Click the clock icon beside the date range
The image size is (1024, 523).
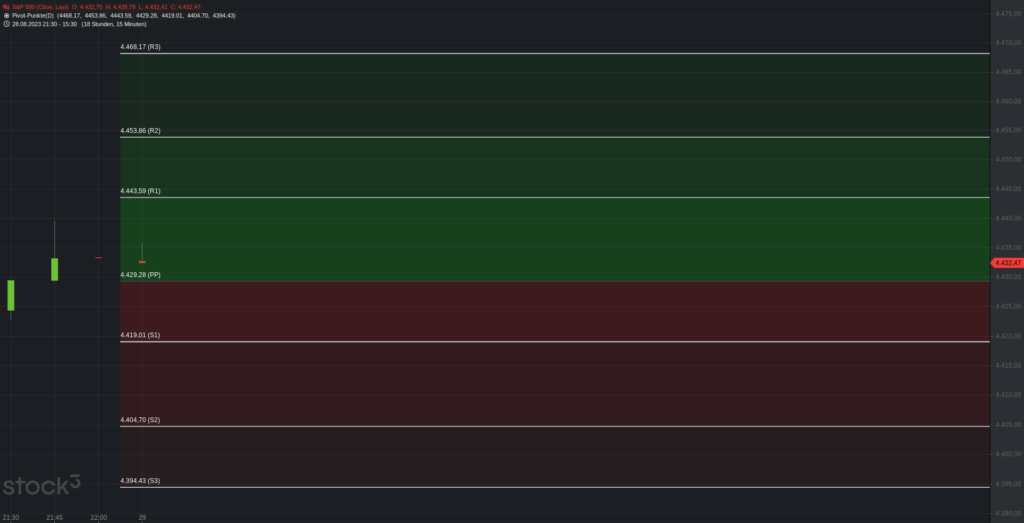click(6, 24)
